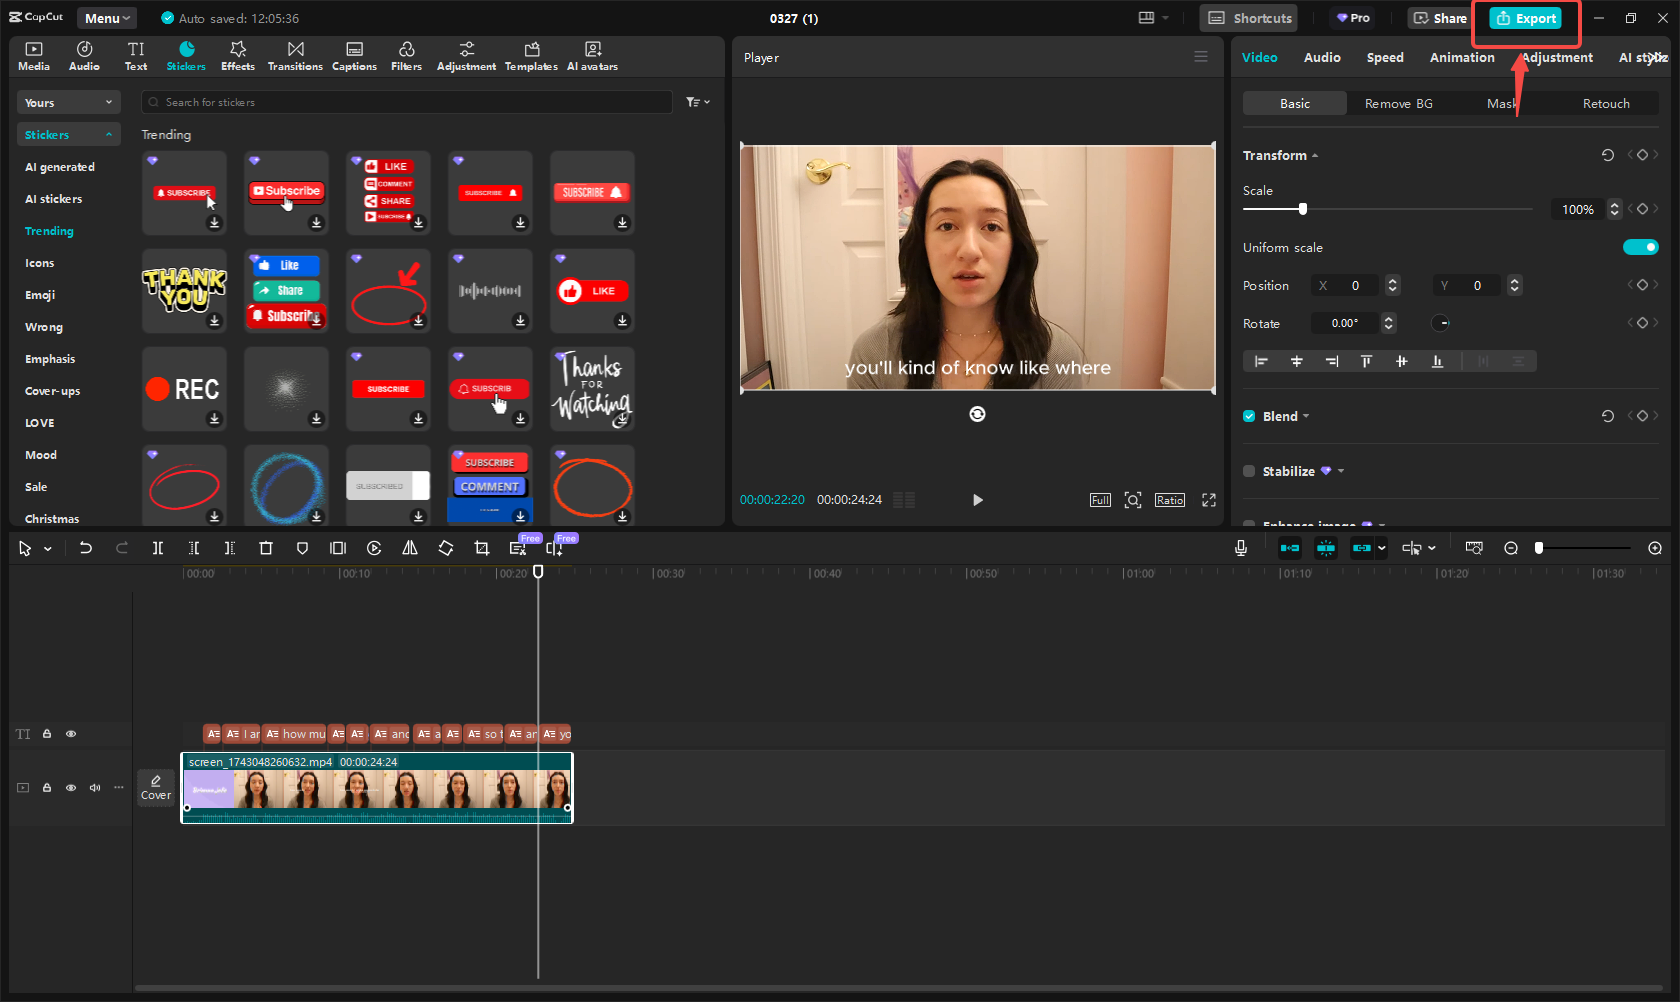The width and height of the screenshot is (1680, 1002).
Task: Select the Split tool in the timeline toolbar
Action: pyautogui.click(x=158, y=548)
